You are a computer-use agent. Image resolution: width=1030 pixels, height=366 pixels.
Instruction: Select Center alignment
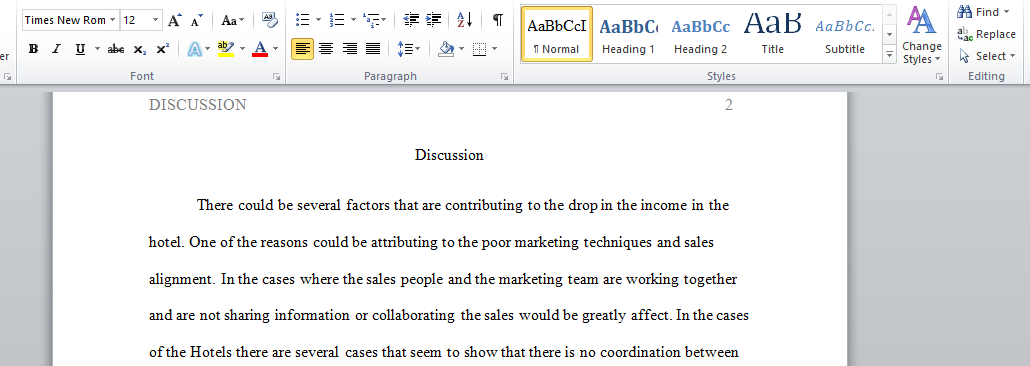coord(326,49)
